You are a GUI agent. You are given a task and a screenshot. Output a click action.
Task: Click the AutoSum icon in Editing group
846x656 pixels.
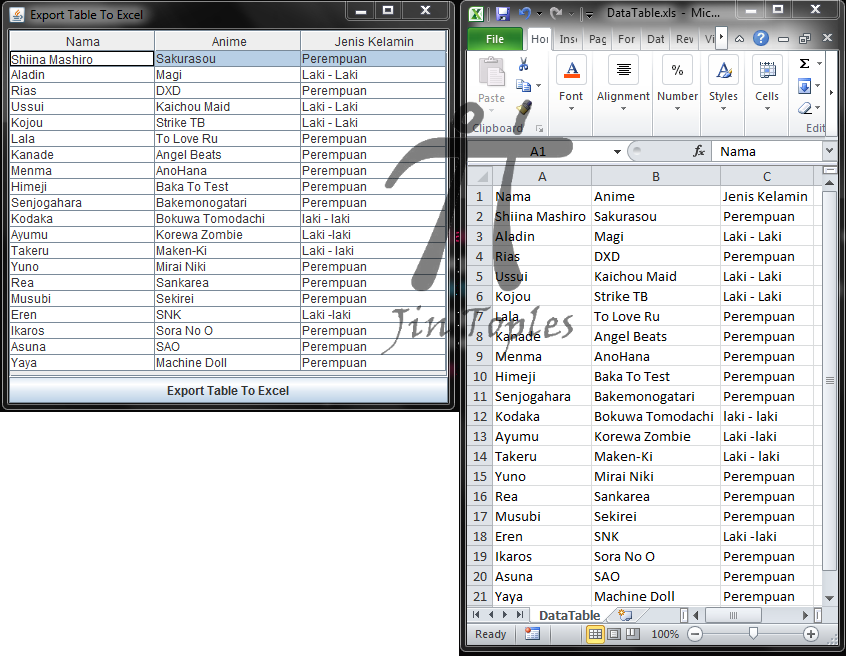pyautogui.click(x=802, y=64)
